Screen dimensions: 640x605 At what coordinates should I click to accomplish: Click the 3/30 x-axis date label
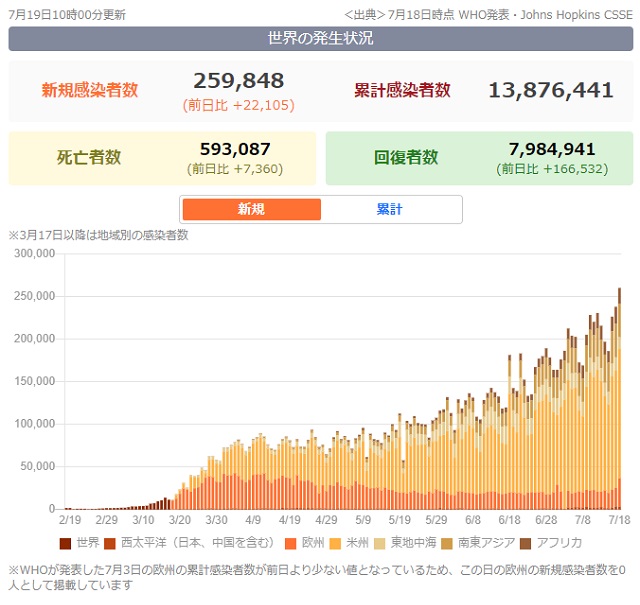(216, 520)
